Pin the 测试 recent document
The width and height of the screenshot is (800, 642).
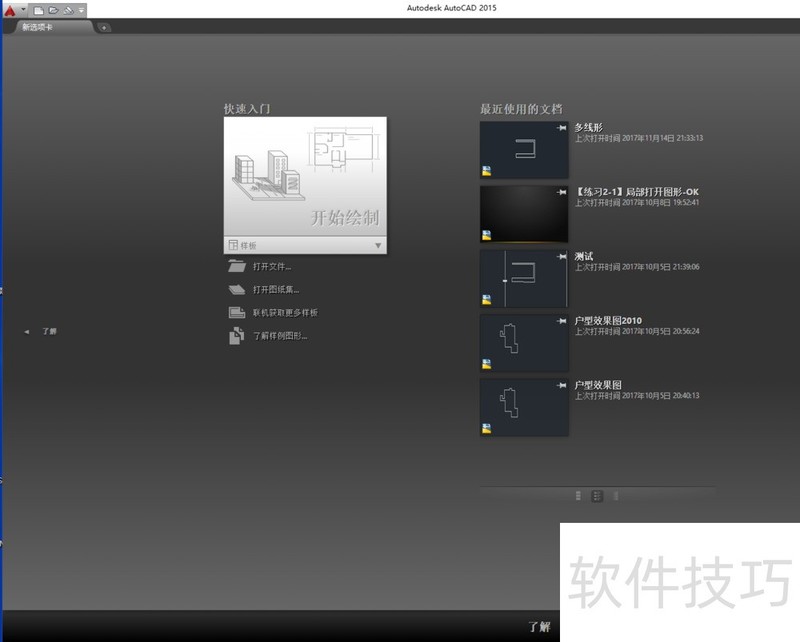coord(562,256)
